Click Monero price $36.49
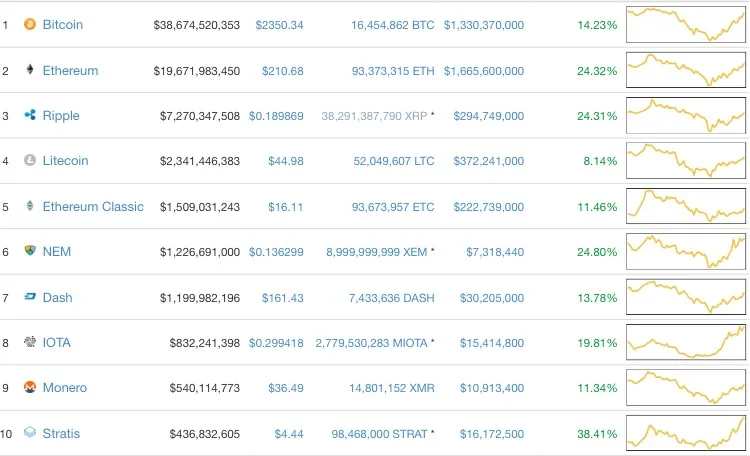750x456 pixels. coord(286,388)
